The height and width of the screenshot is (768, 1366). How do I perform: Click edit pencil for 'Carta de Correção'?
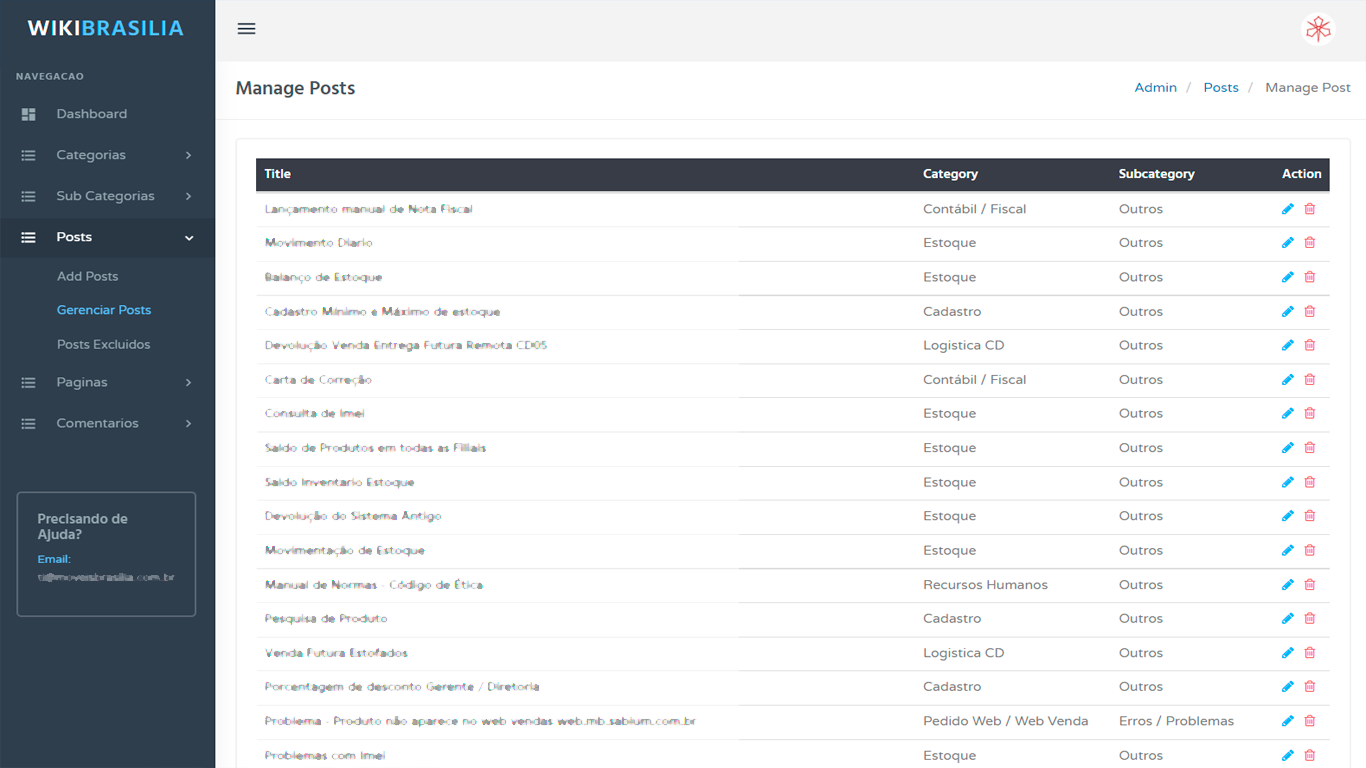(x=1287, y=380)
